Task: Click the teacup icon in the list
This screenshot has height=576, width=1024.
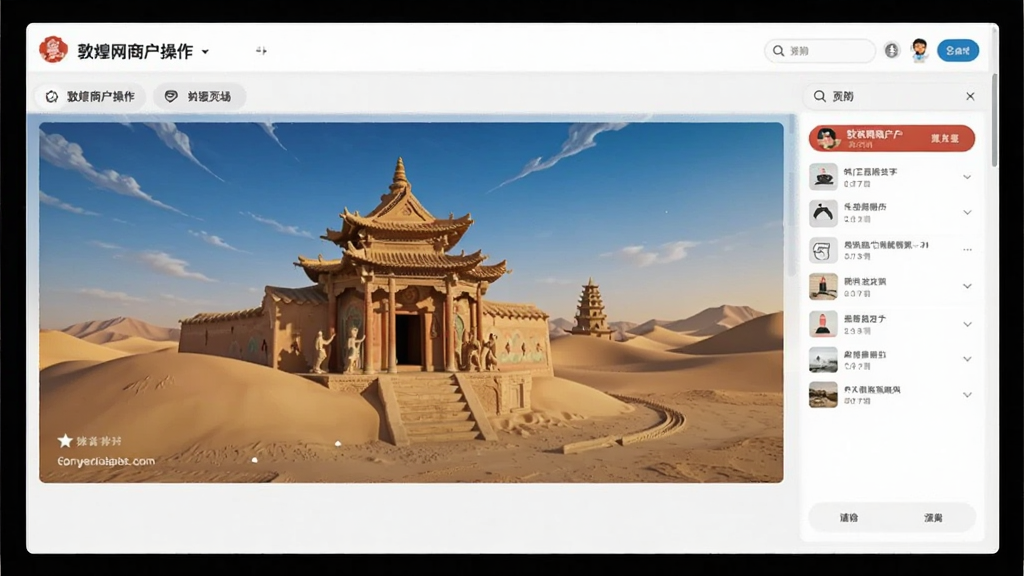Action: click(x=823, y=177)
